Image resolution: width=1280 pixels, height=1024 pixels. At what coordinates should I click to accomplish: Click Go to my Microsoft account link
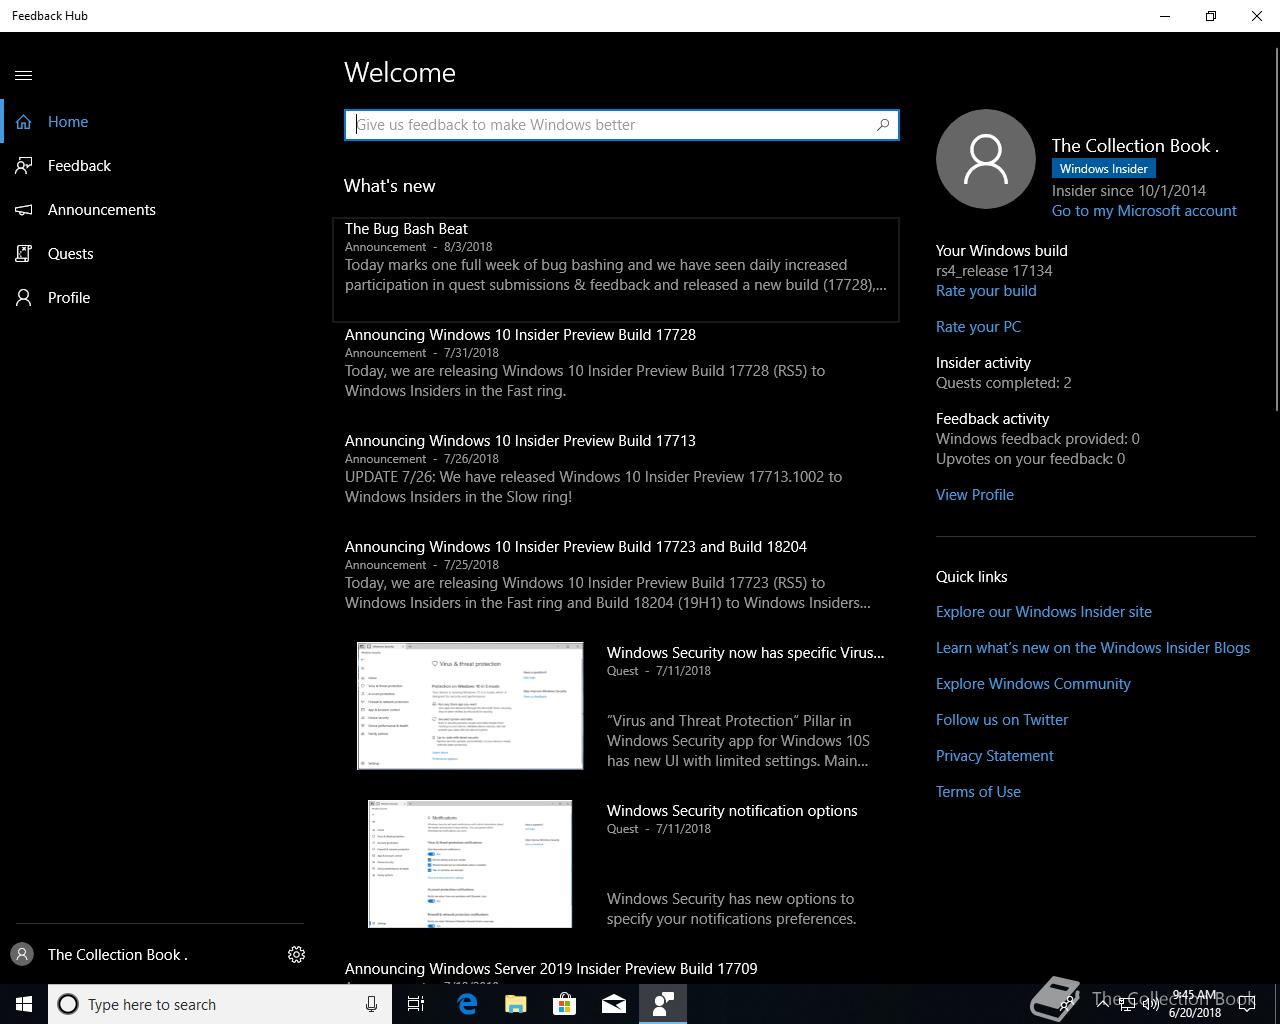[x=1144, y=211]
